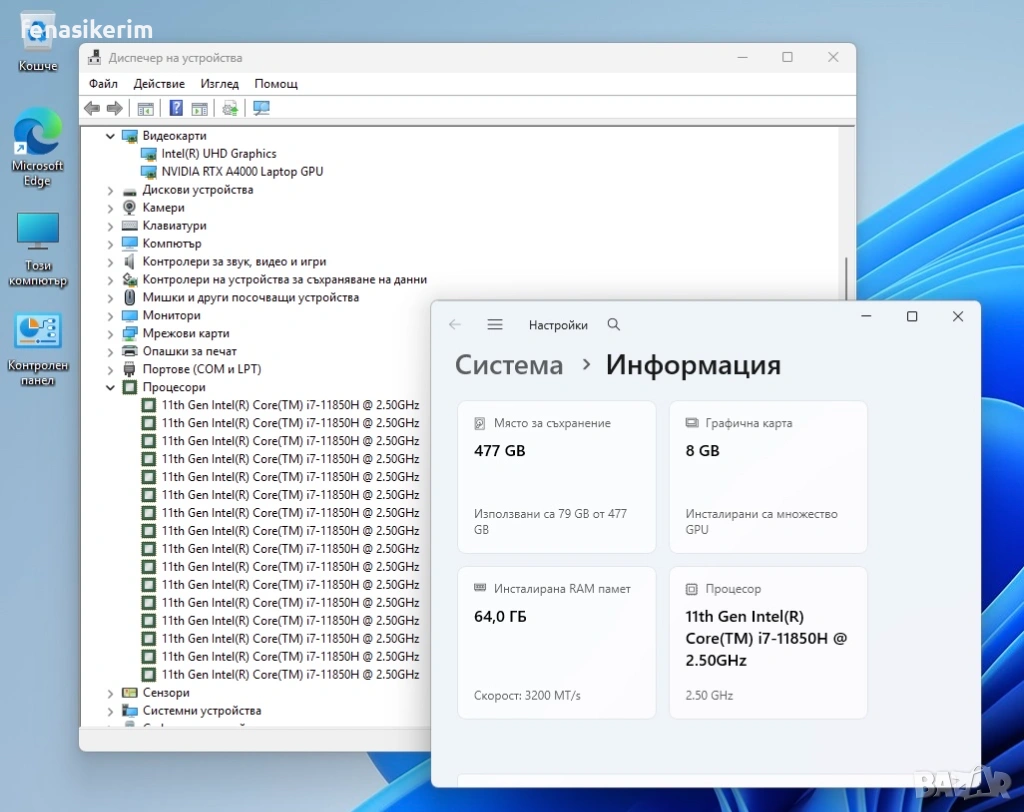Select the Контролен панел desktop icon
1024x812 pixels.
pyautogui.click(x=38, y=343)
